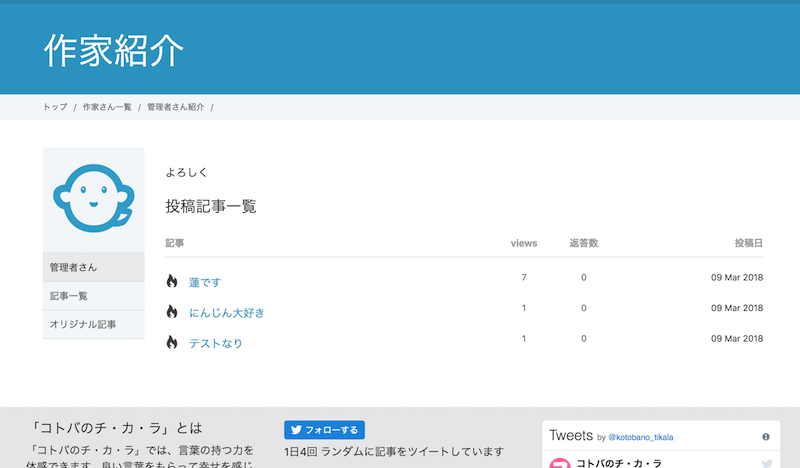Select オリジナル記事 in the sidebar menu
Viewport: 800px width, 468px height.
(94, 325)
